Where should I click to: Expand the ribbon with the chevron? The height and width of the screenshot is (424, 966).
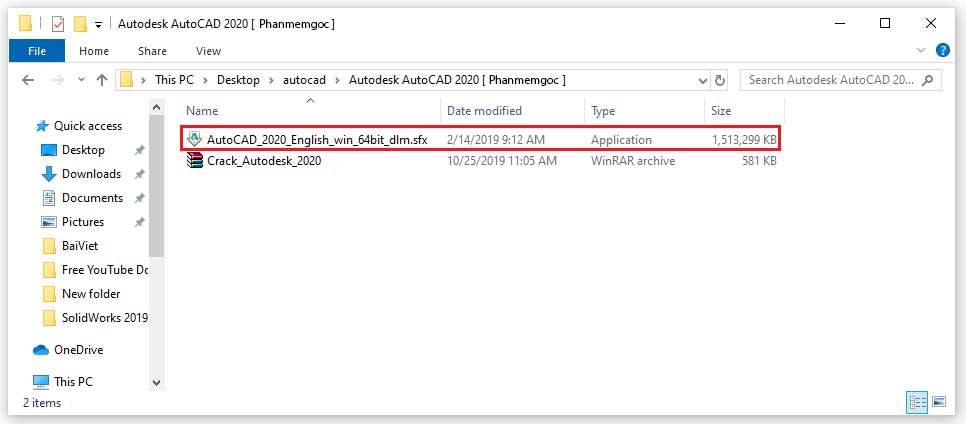[921, 50]
